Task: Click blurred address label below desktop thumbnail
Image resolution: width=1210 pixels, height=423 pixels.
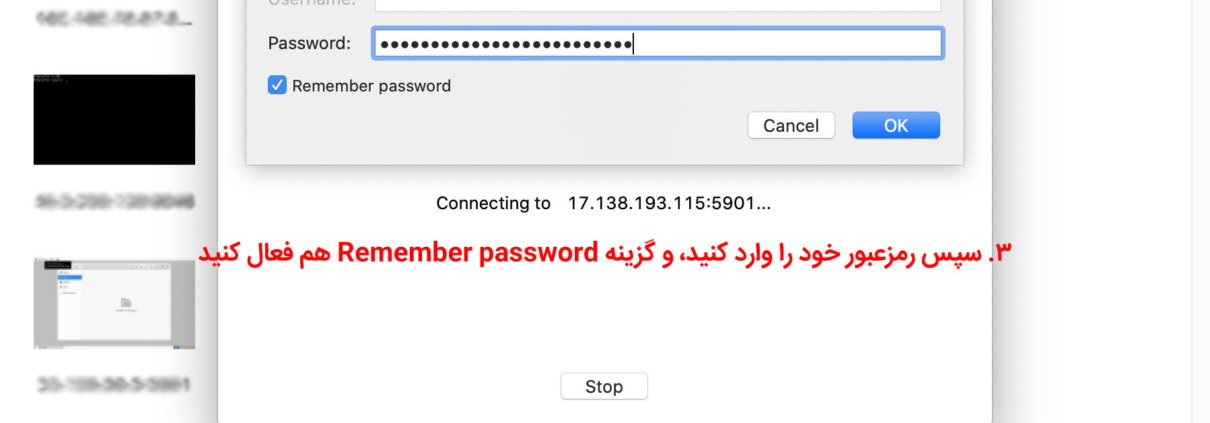Action: 113,384
